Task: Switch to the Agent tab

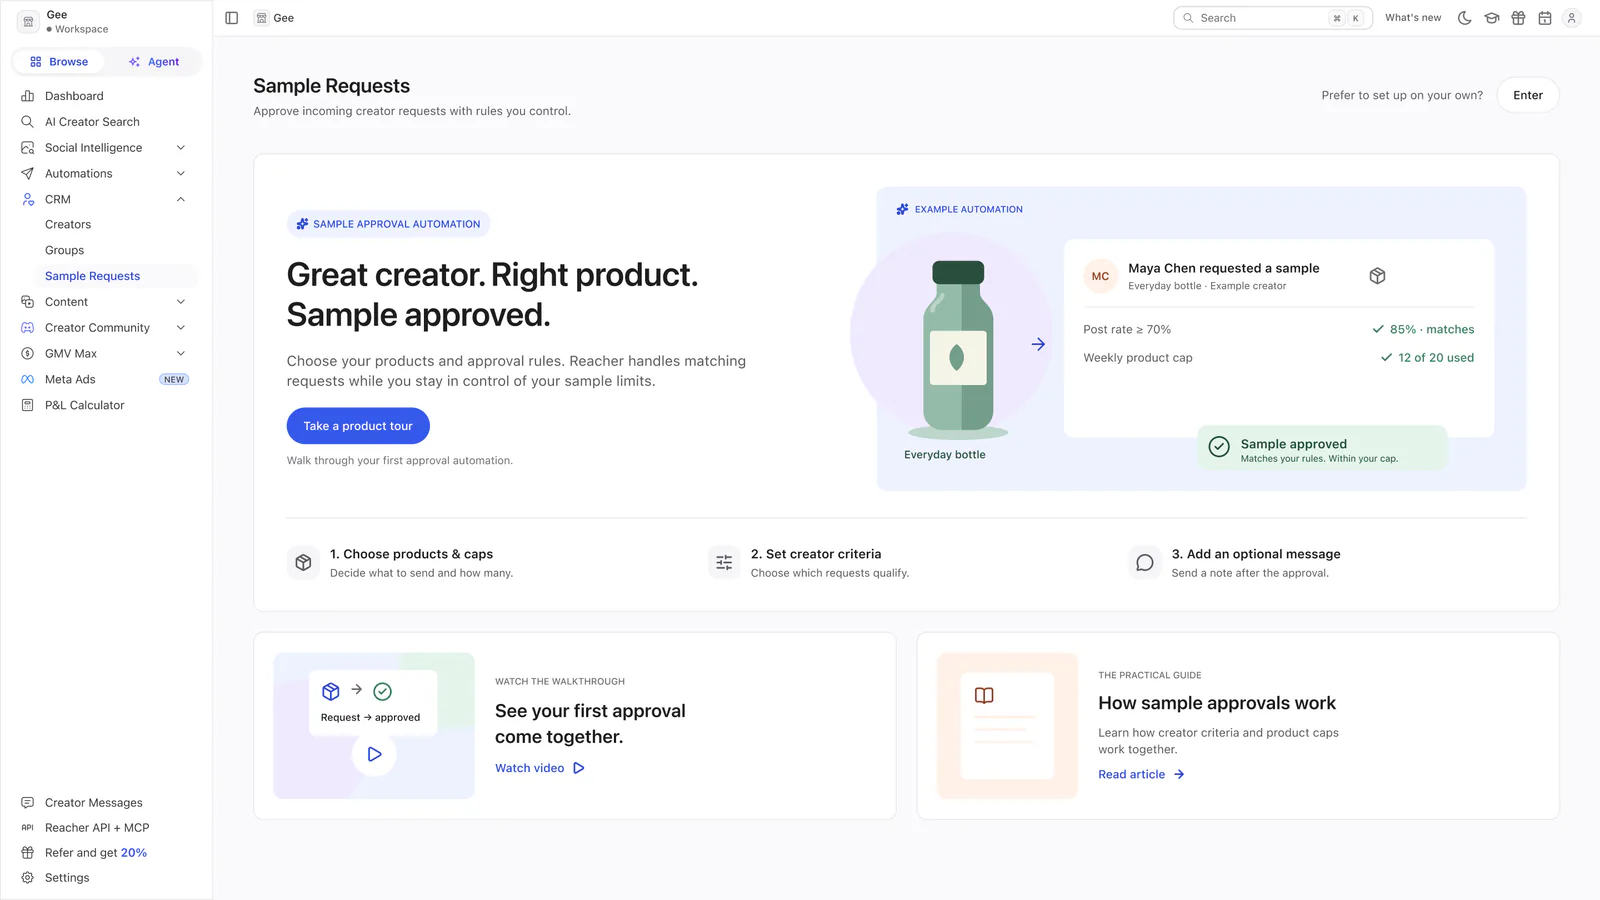Action: pos(154,62)
